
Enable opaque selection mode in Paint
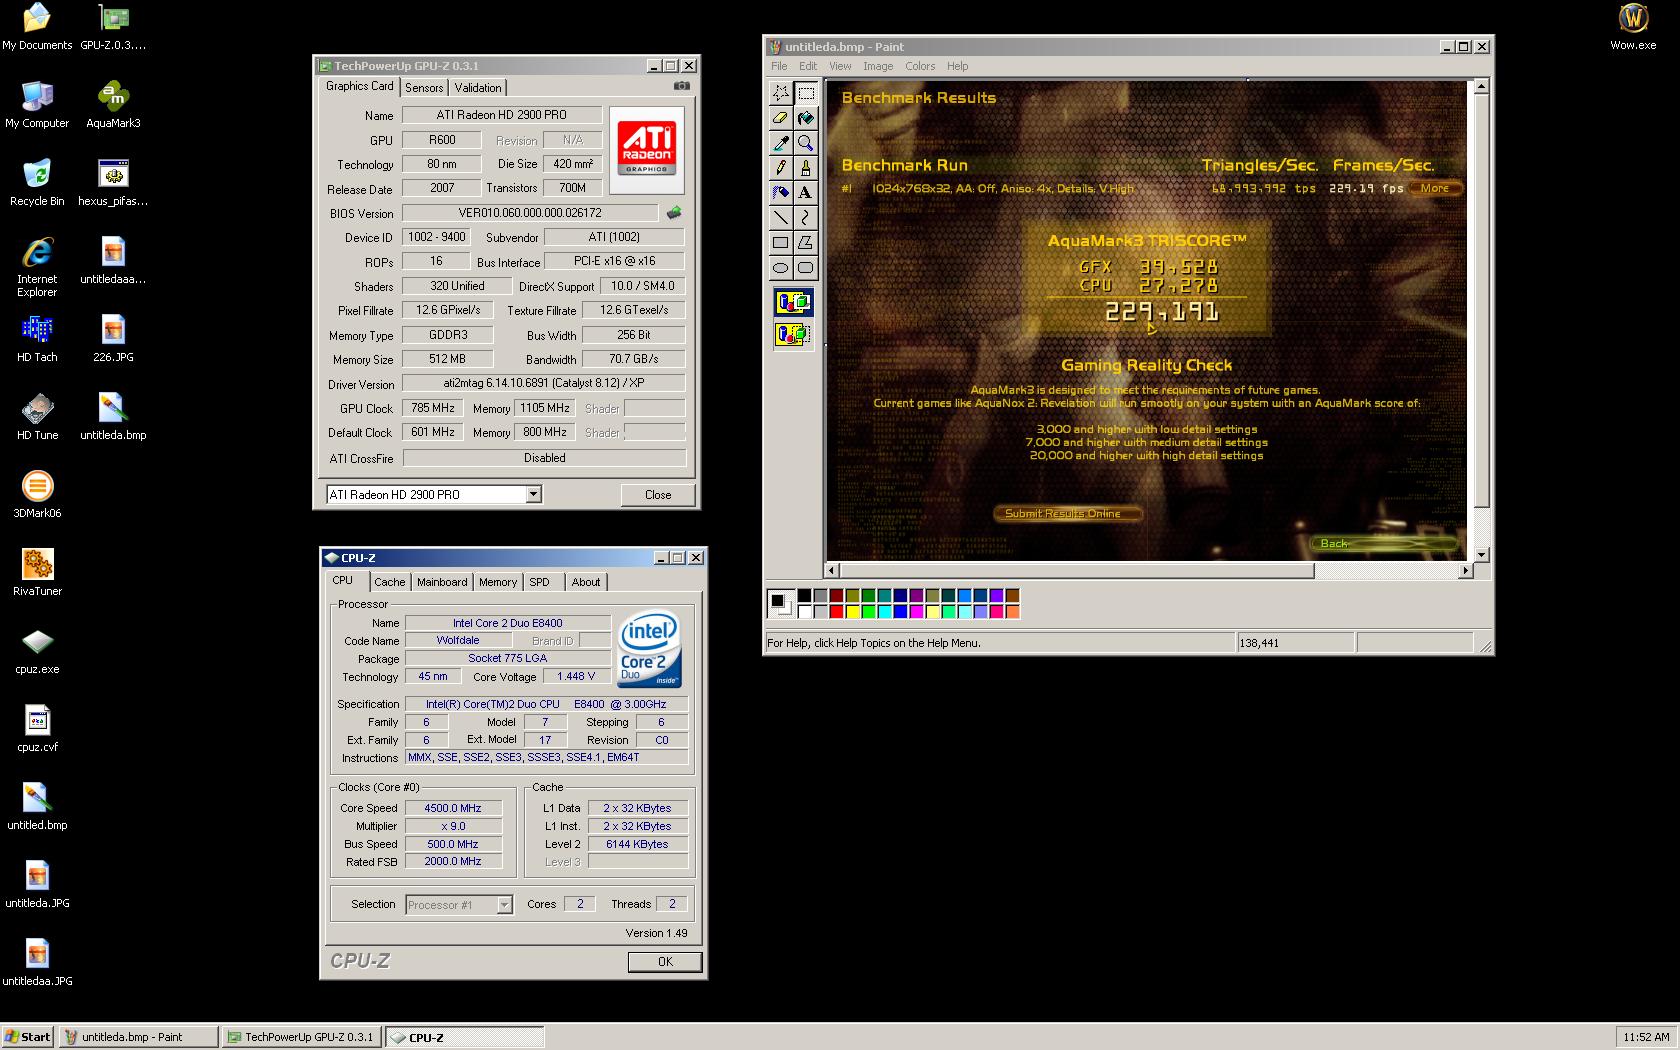793,302
